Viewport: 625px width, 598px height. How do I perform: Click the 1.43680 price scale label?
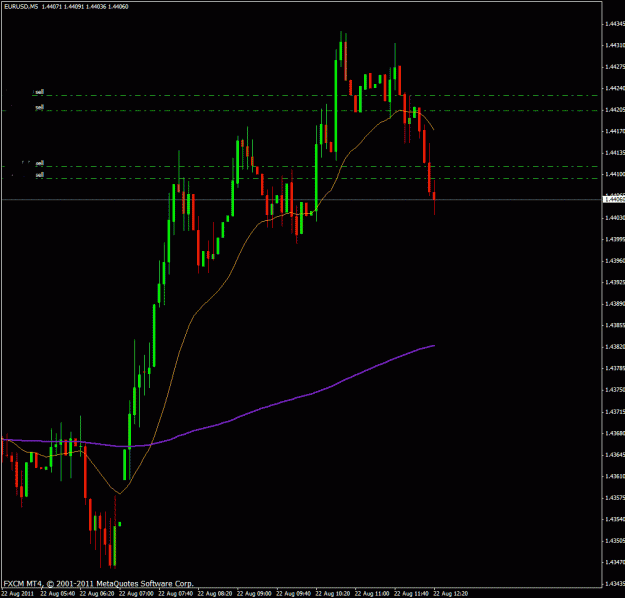(615, 433)
